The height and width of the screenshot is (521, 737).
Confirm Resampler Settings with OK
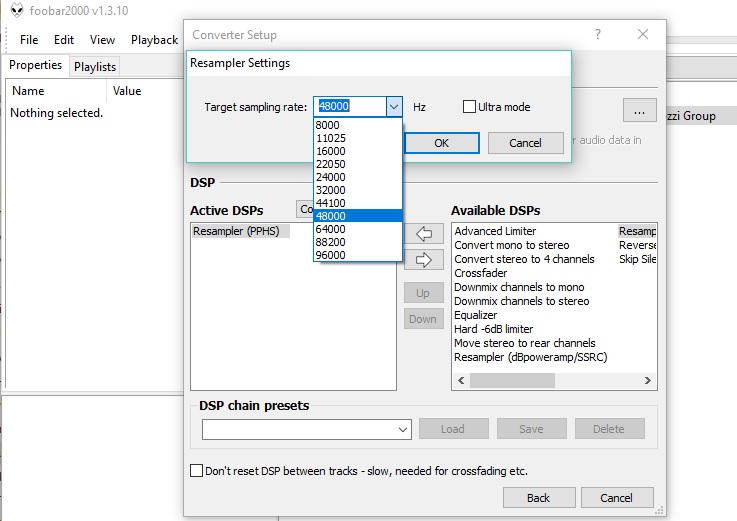pyautogui.click(x=442, y=143)
